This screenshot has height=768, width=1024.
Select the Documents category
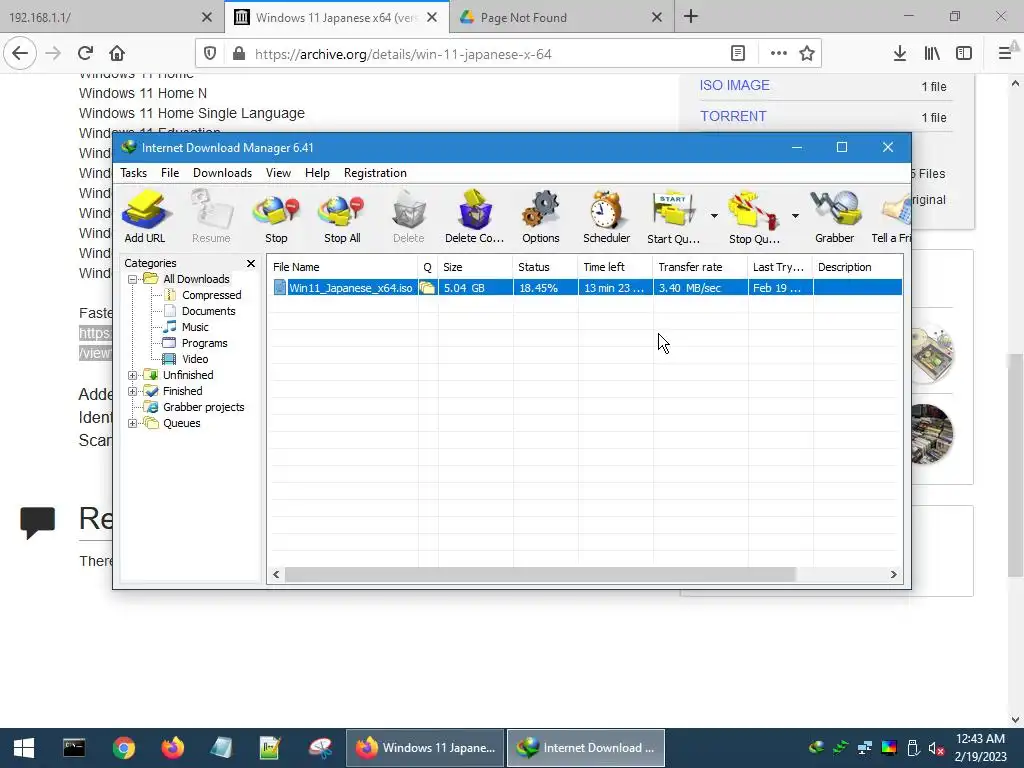(208, 311)
